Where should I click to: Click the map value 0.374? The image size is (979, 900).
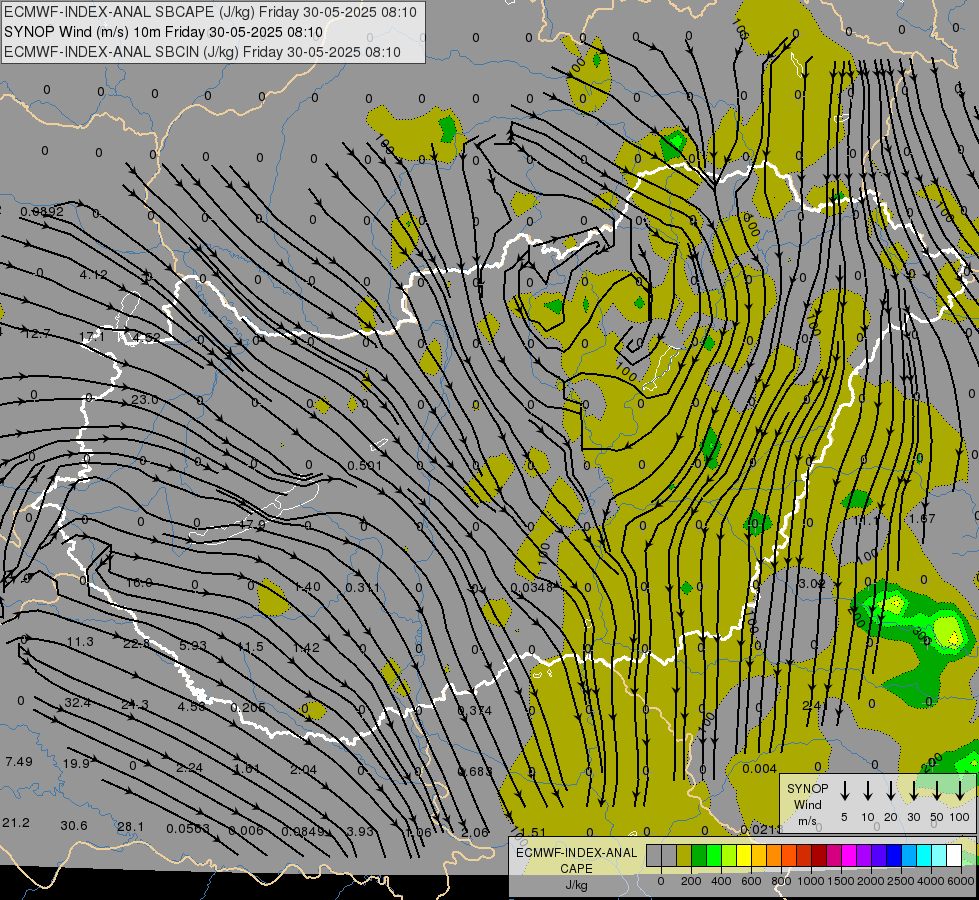click(x=475, y=710)
